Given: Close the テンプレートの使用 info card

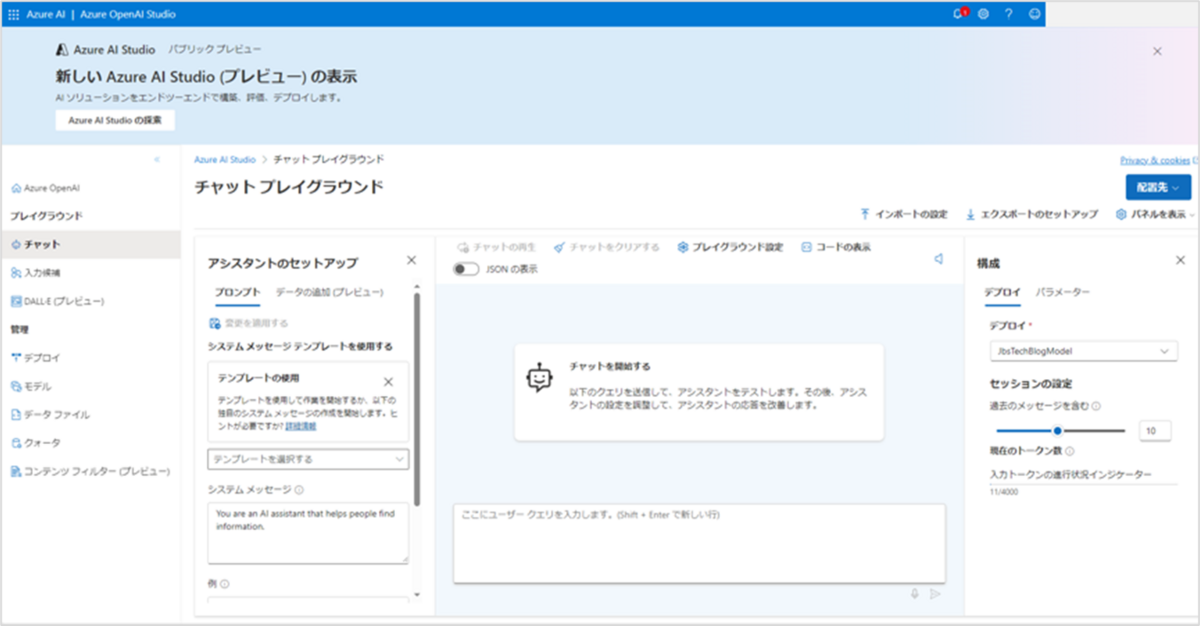Looking at the screenshot, I should [x=388, y=381].
